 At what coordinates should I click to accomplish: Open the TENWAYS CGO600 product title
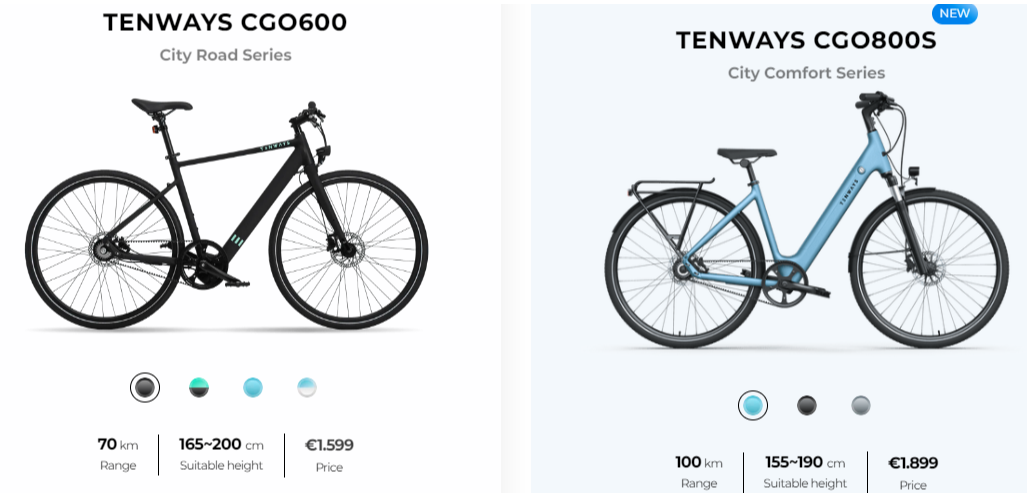tap(225, 22)
